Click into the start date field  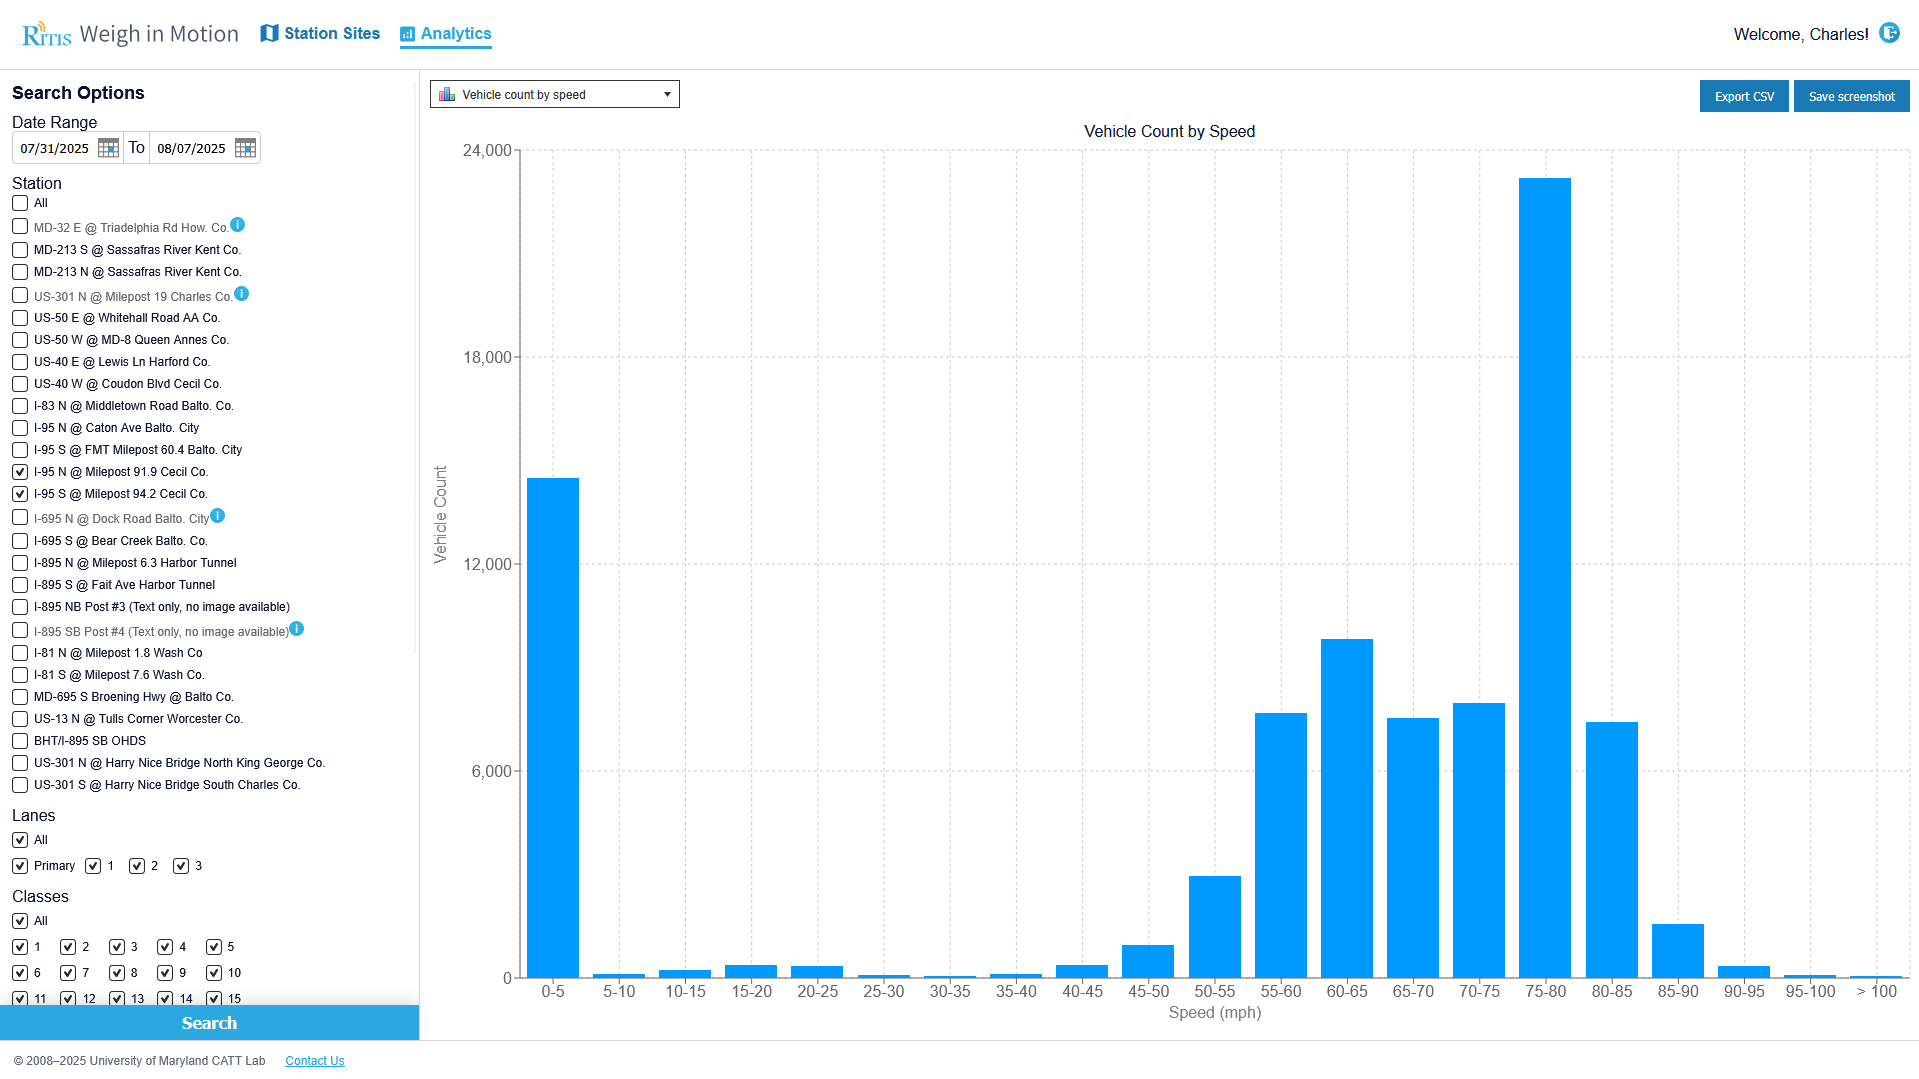pos(55,148)
